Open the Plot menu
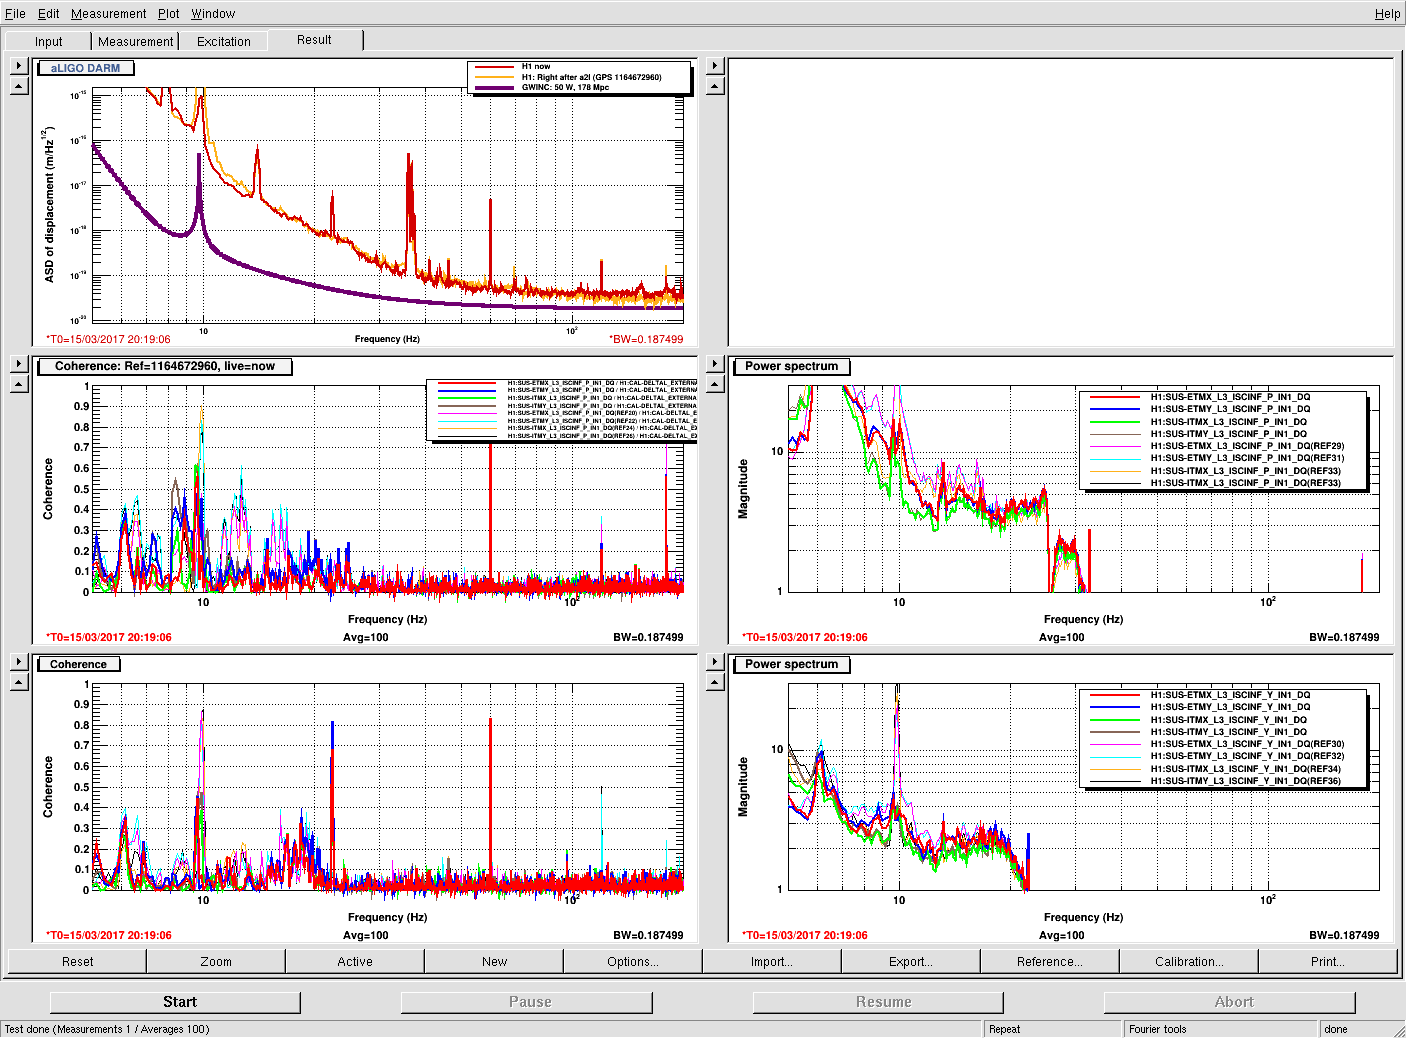Viewport: 1406px width, 1038px height. coord(168,14)
